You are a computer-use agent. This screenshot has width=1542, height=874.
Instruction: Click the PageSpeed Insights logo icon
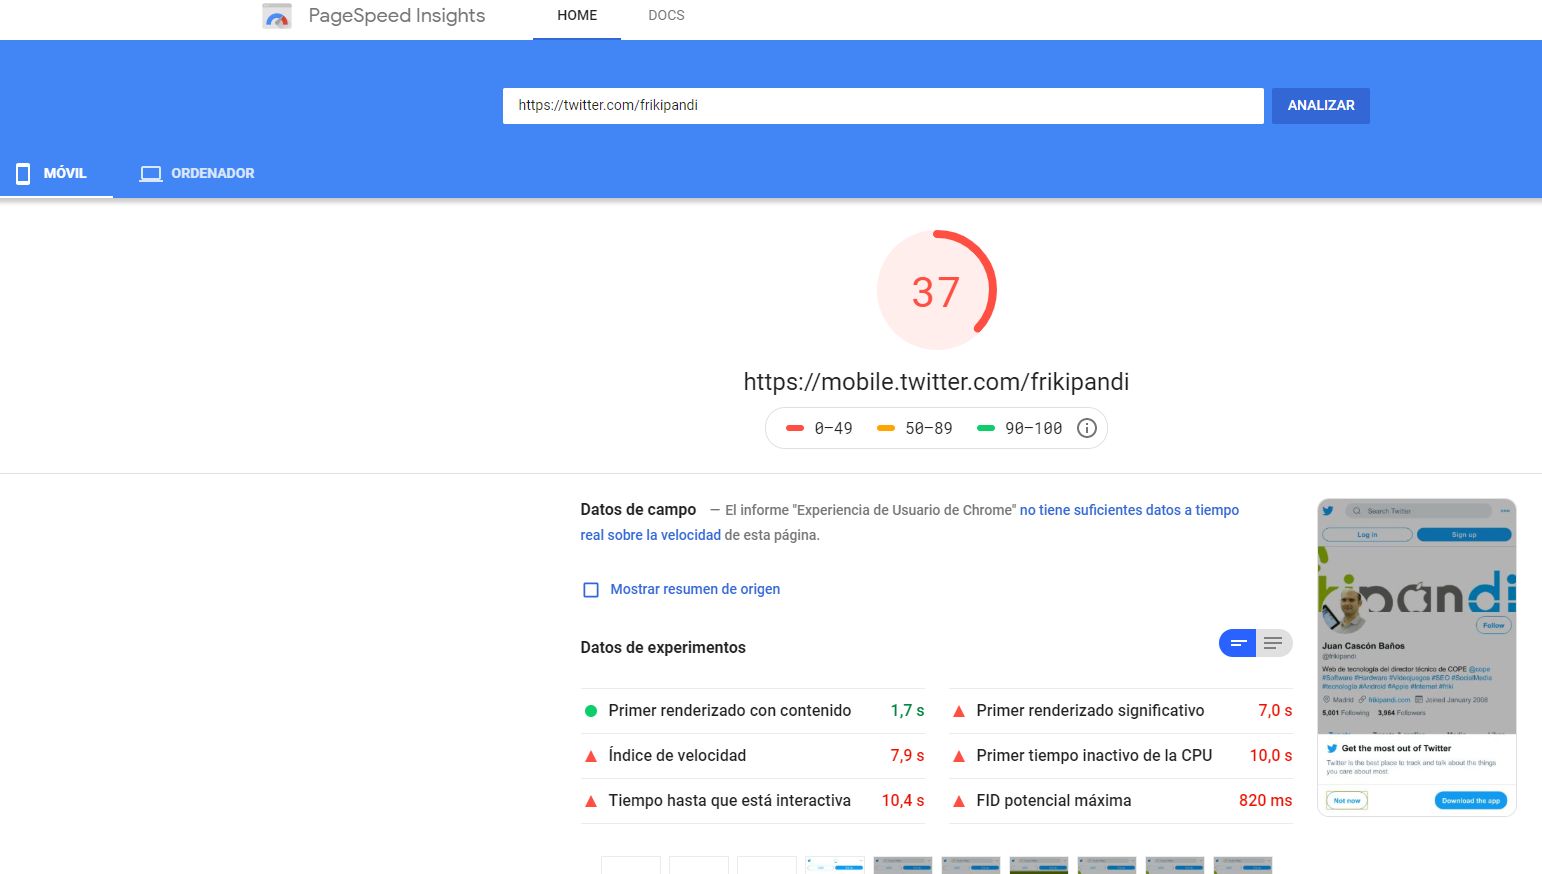[277, 16]
